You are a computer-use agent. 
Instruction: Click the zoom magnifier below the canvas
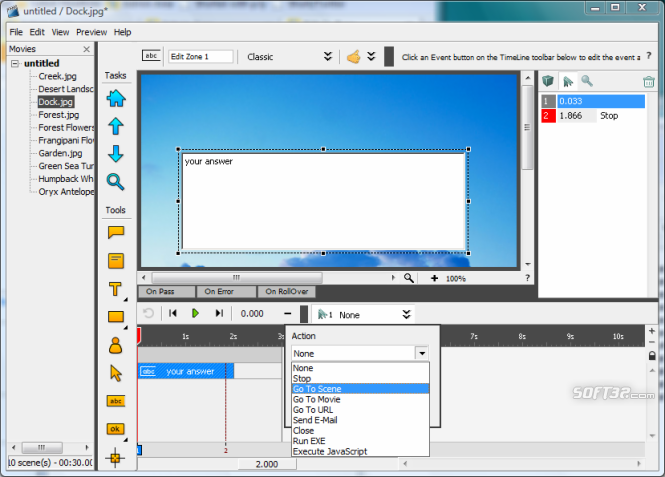[x=408, y=278]
